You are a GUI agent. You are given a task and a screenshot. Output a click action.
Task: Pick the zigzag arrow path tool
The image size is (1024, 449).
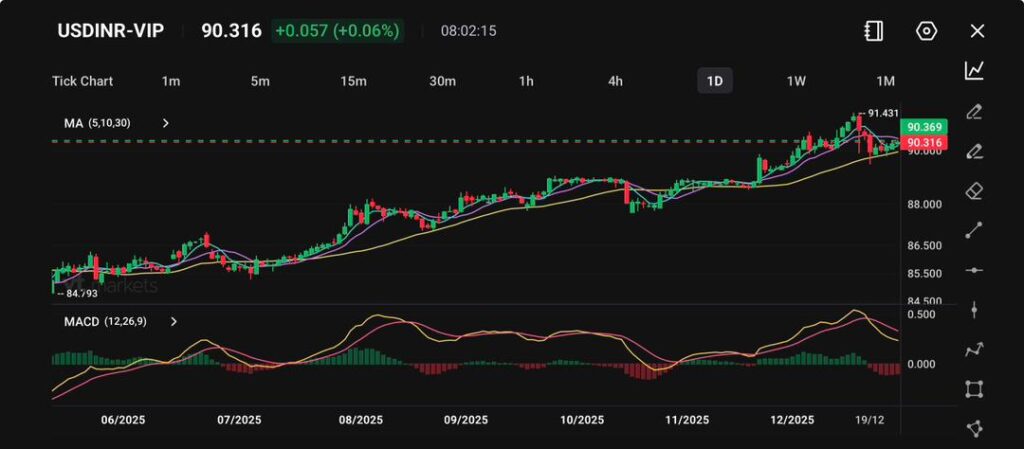[x=974, y=350]
